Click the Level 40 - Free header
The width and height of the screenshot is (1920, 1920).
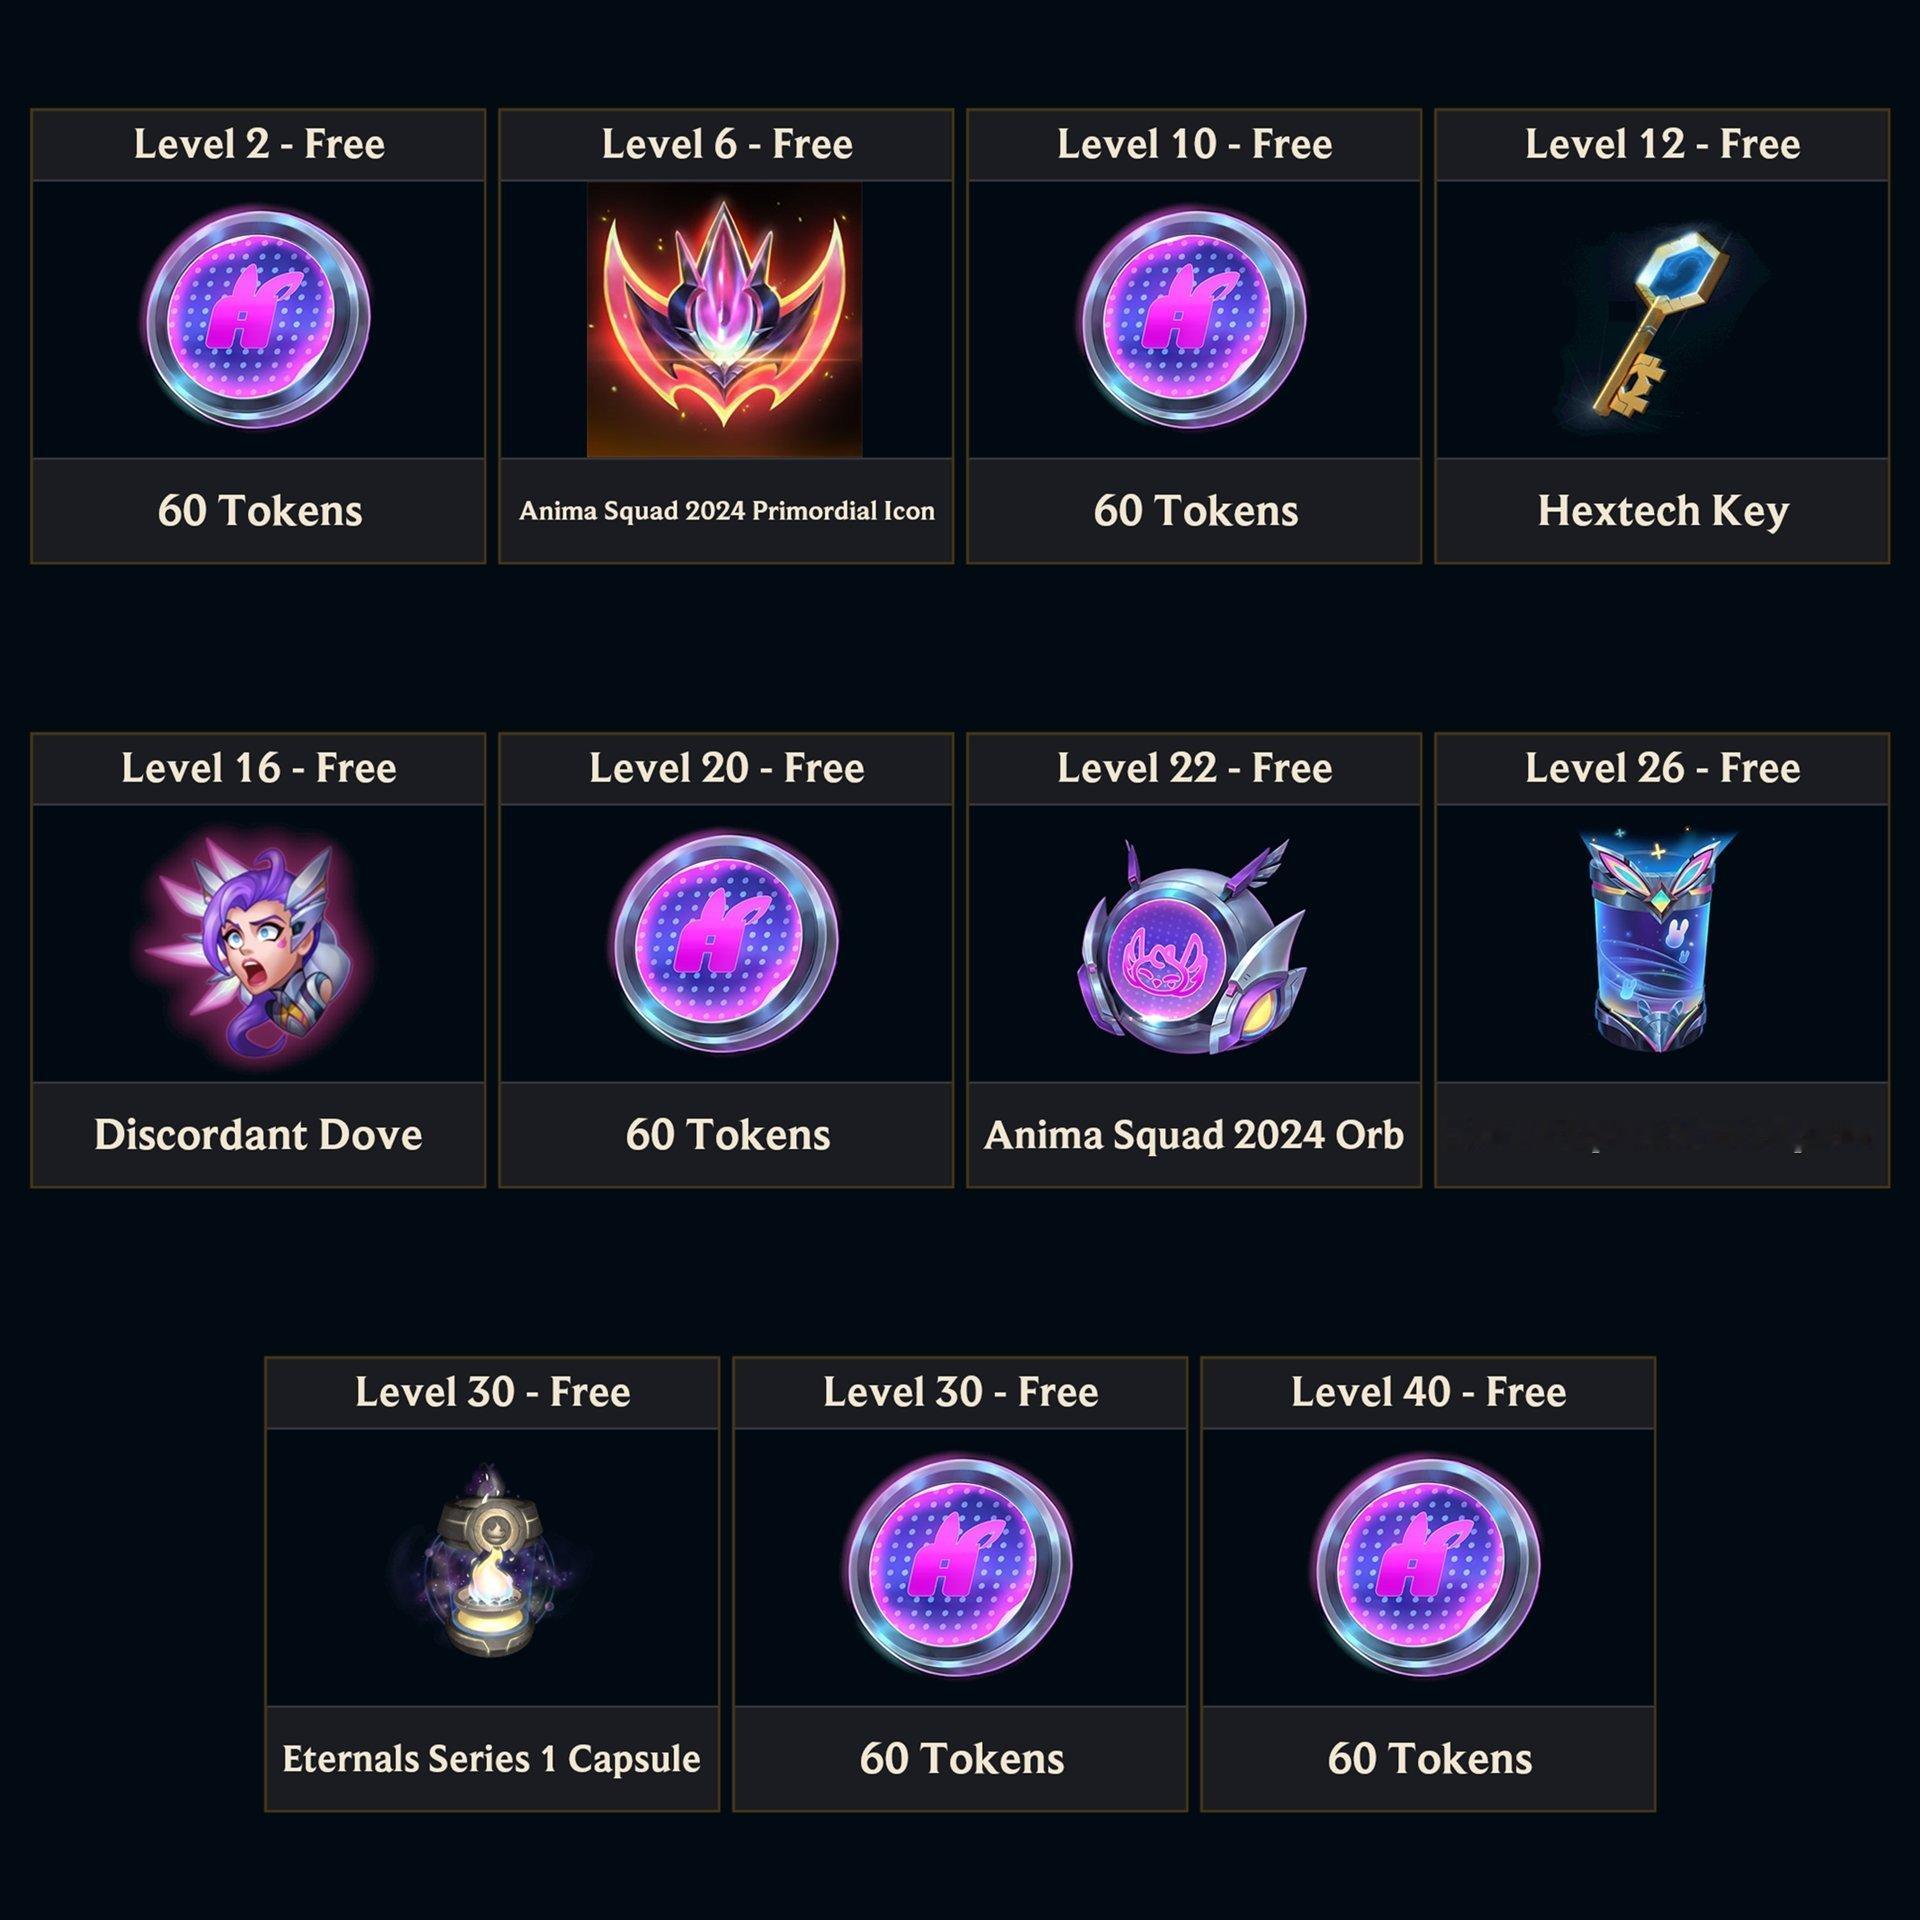[x=1428, y=1392]
